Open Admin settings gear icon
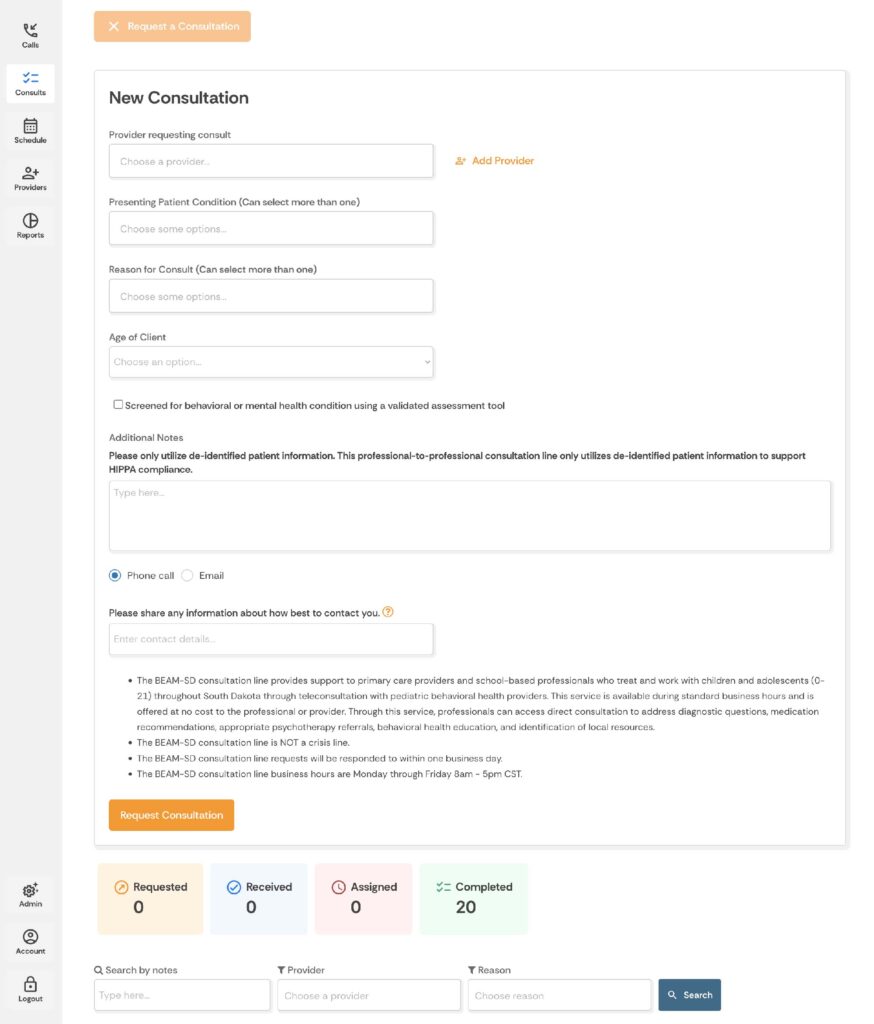Image resolution: width=874 pixels, height=1024 pixels. [x=30, y=890]
